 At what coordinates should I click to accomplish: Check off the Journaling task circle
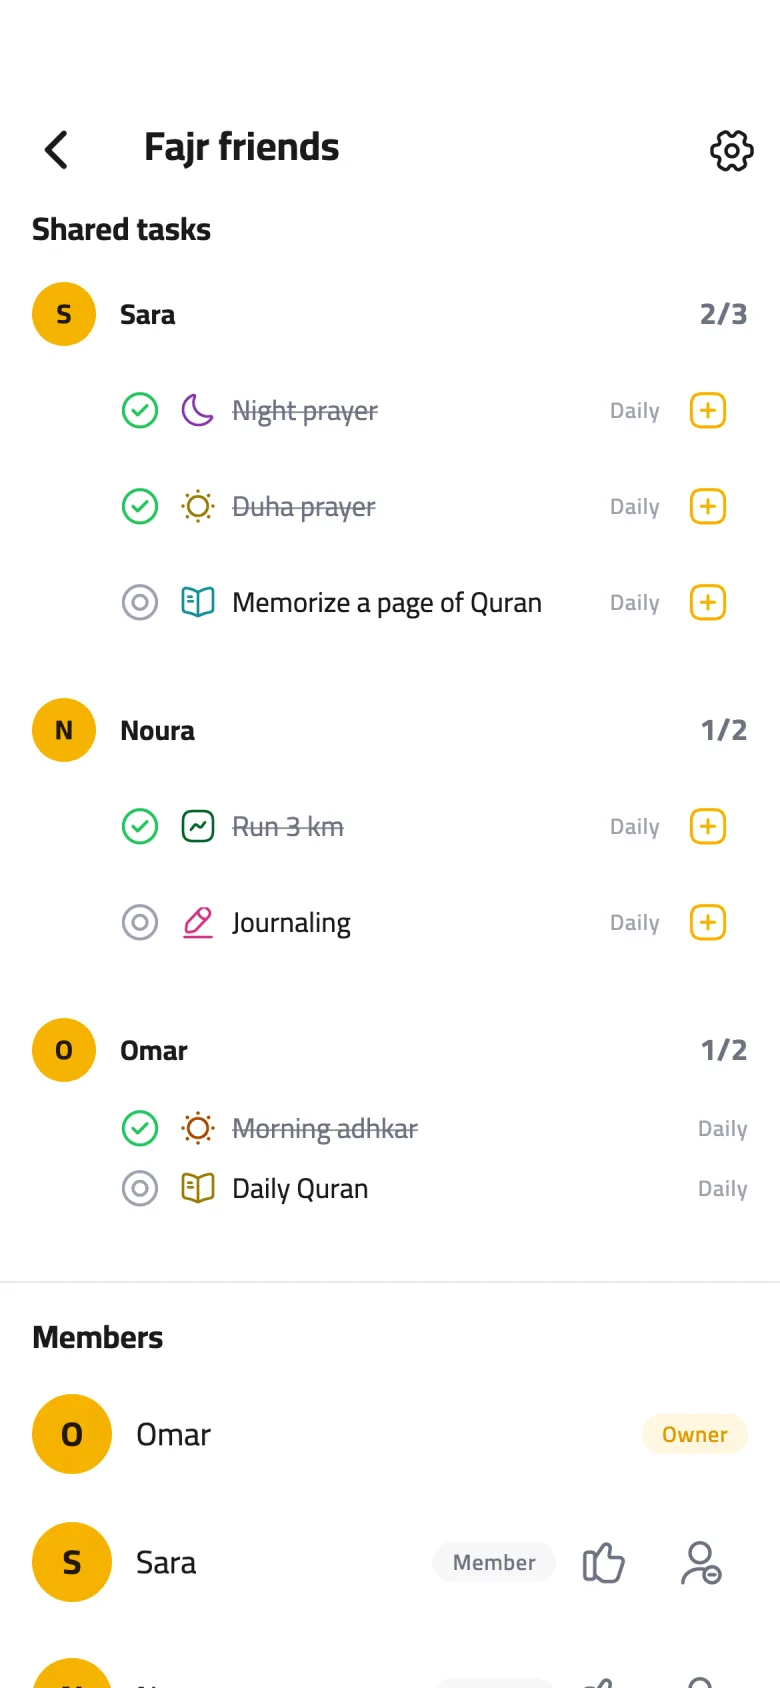click(x=140, y=922)
